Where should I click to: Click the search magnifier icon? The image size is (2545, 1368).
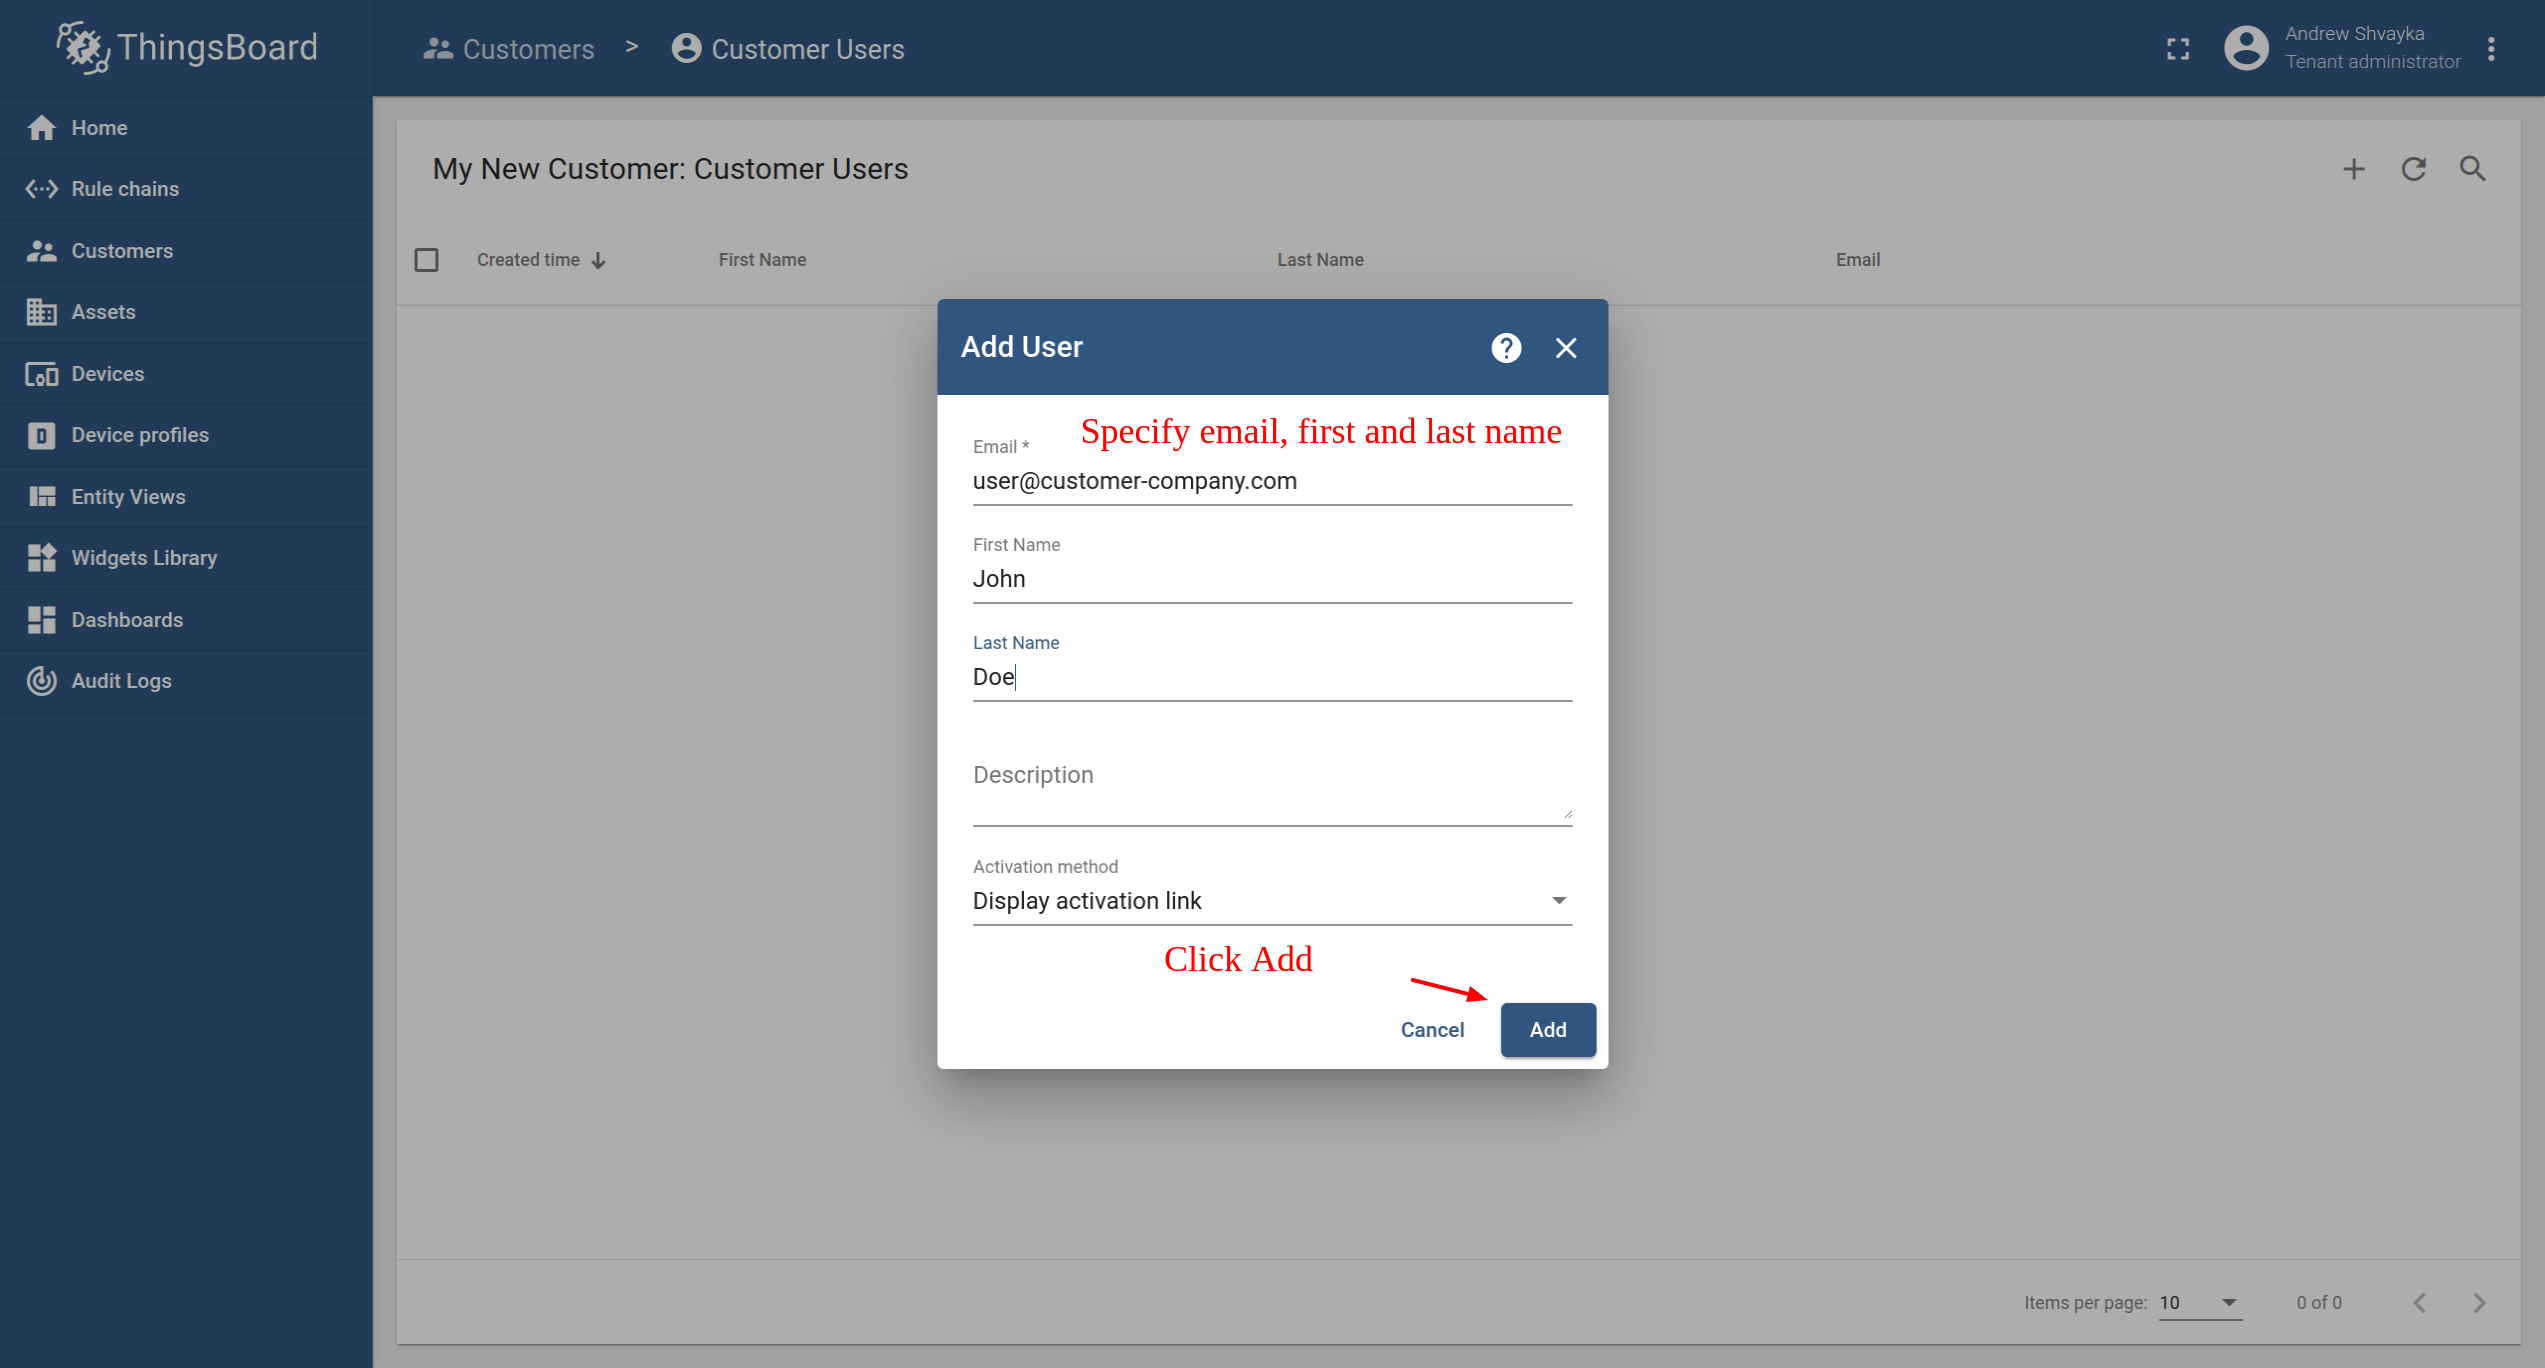(2473, 169)
